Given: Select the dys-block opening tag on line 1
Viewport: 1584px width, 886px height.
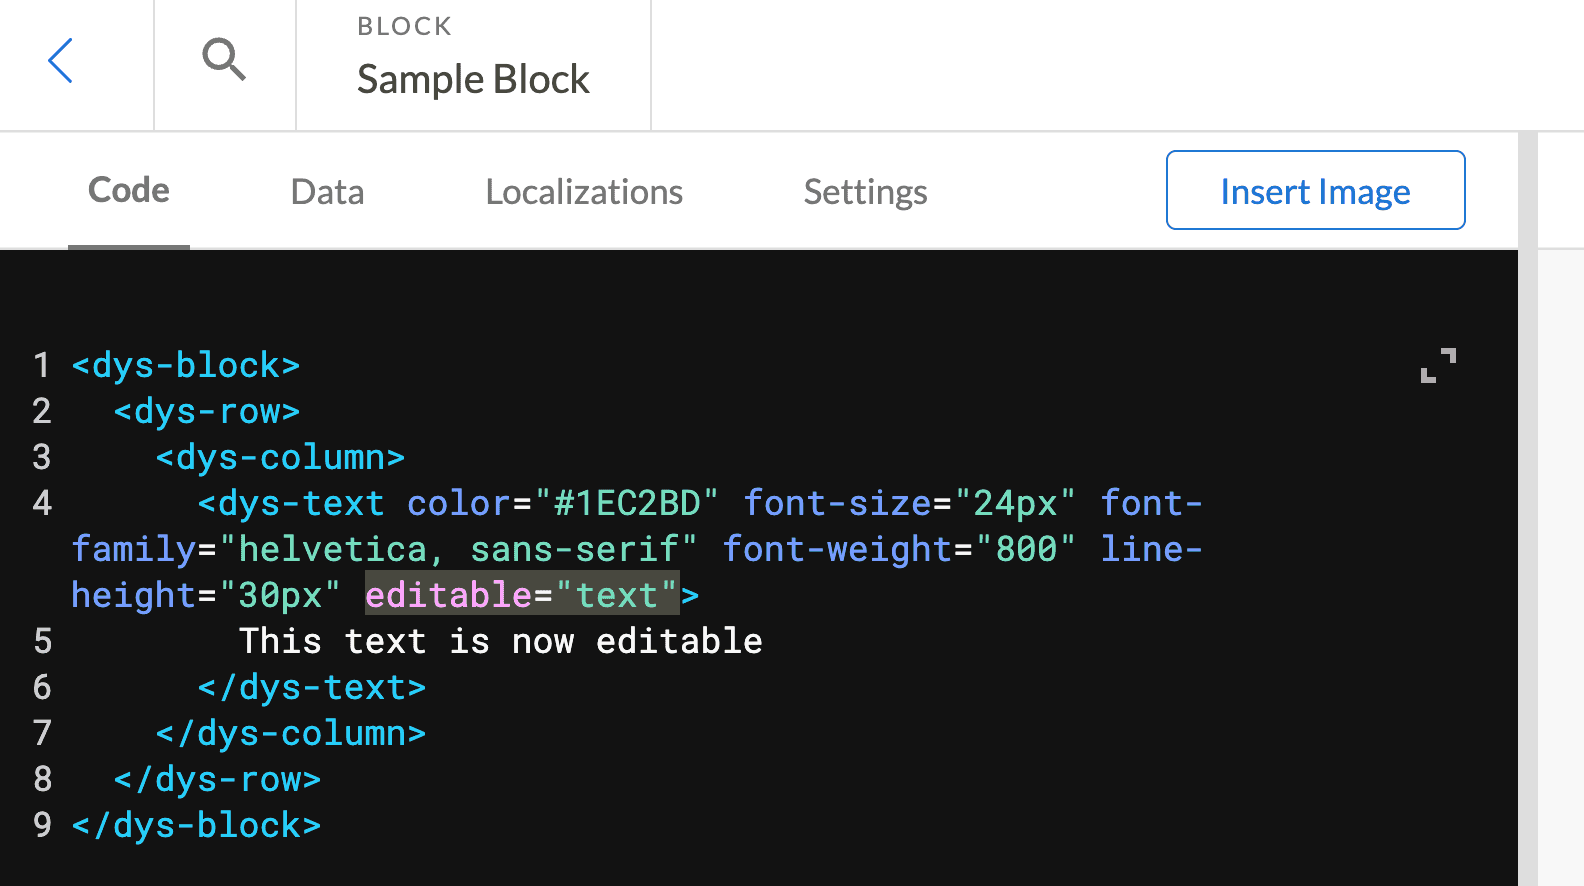Looking at the screenshot, I should coord(186,365).
